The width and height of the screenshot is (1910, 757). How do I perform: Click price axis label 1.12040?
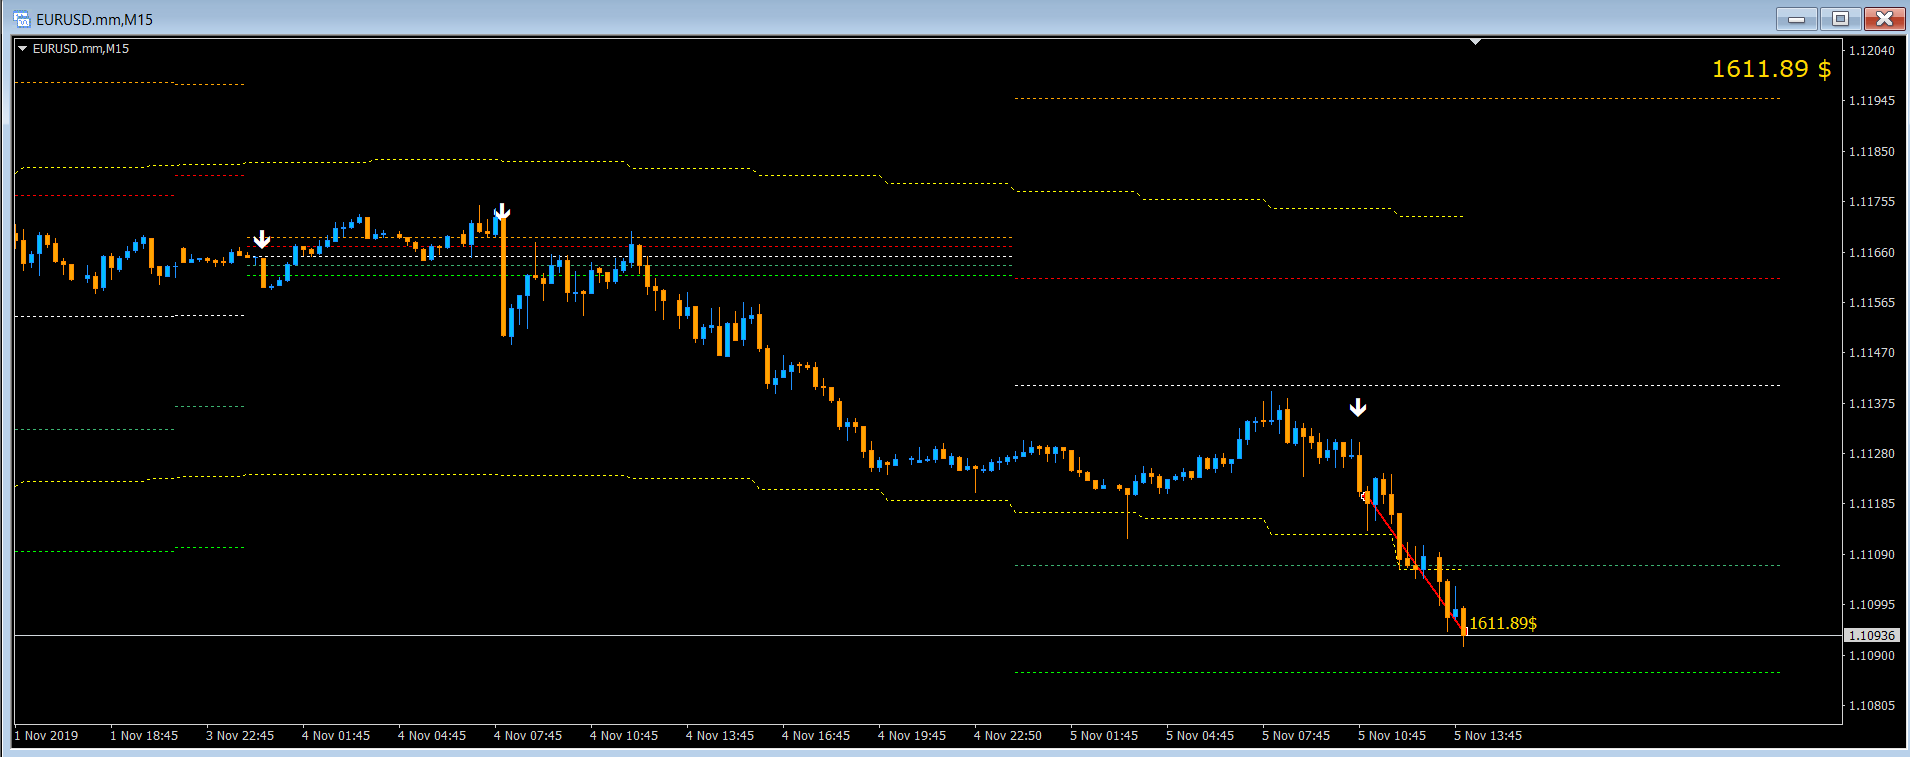coord(1871,50)
